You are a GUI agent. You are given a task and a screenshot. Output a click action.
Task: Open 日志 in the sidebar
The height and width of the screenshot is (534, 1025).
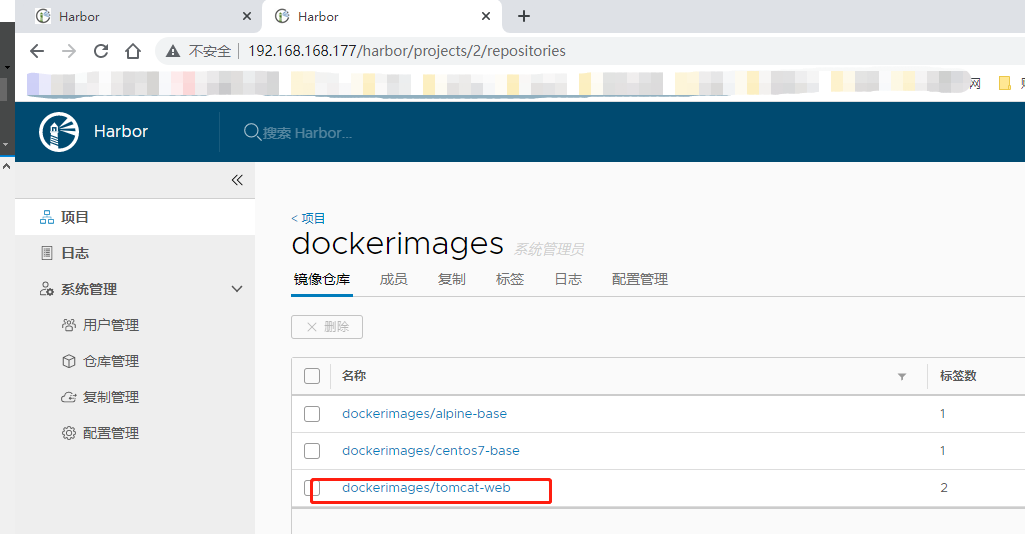[x=135, y=253]
